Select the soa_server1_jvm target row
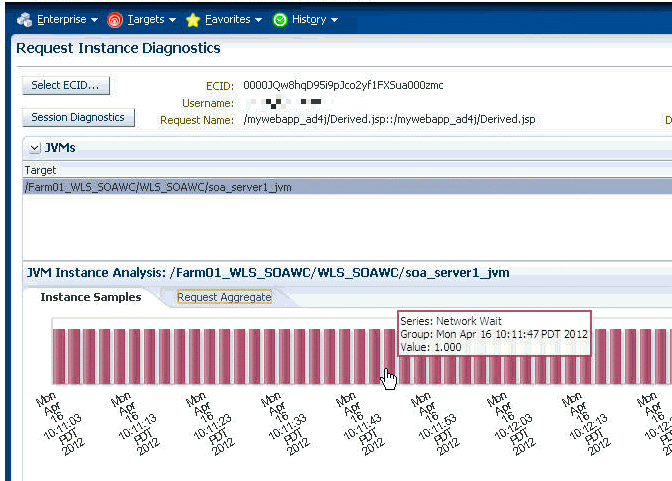 click(x=347, y=187)
